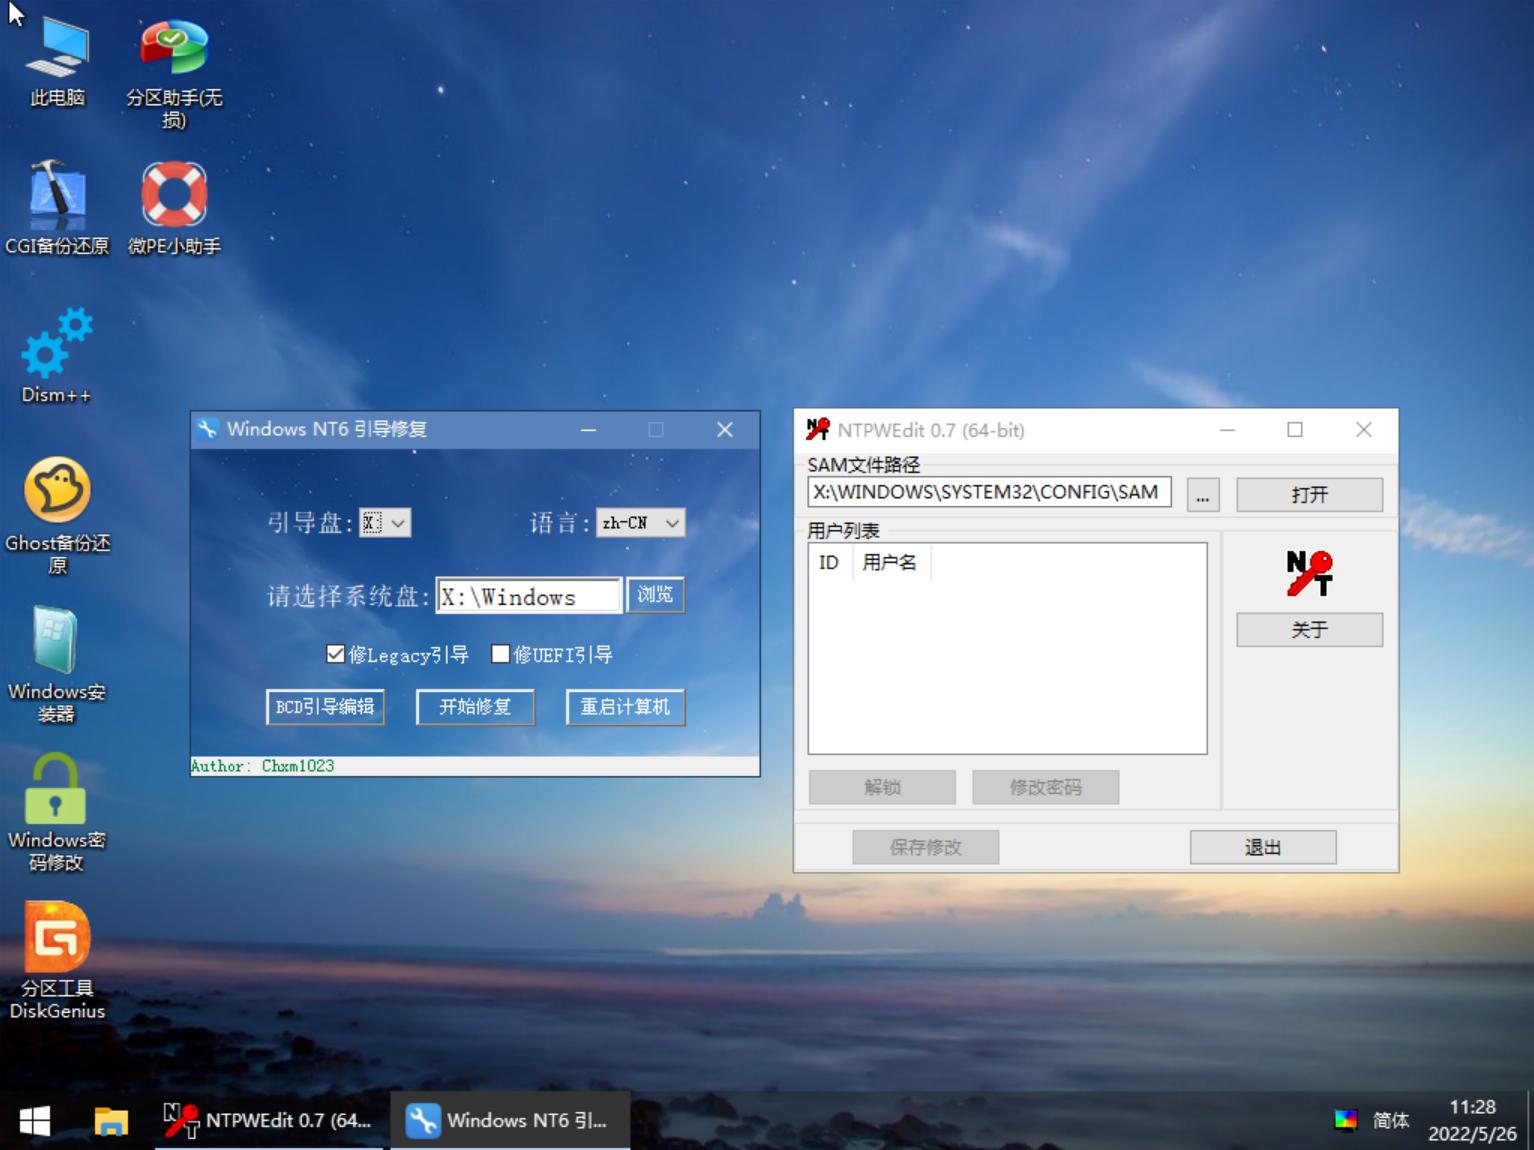Screen dimensions: 1534x1150
Task: Click the Windows Start button
Action: [x=33, y=1121]
